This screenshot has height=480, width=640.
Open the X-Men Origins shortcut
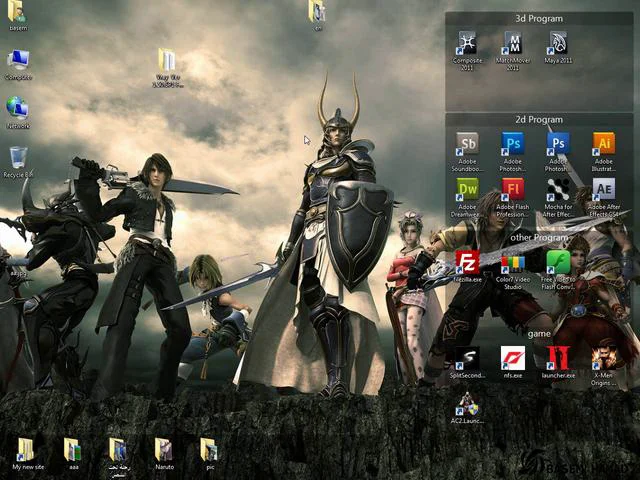(603, 366)
